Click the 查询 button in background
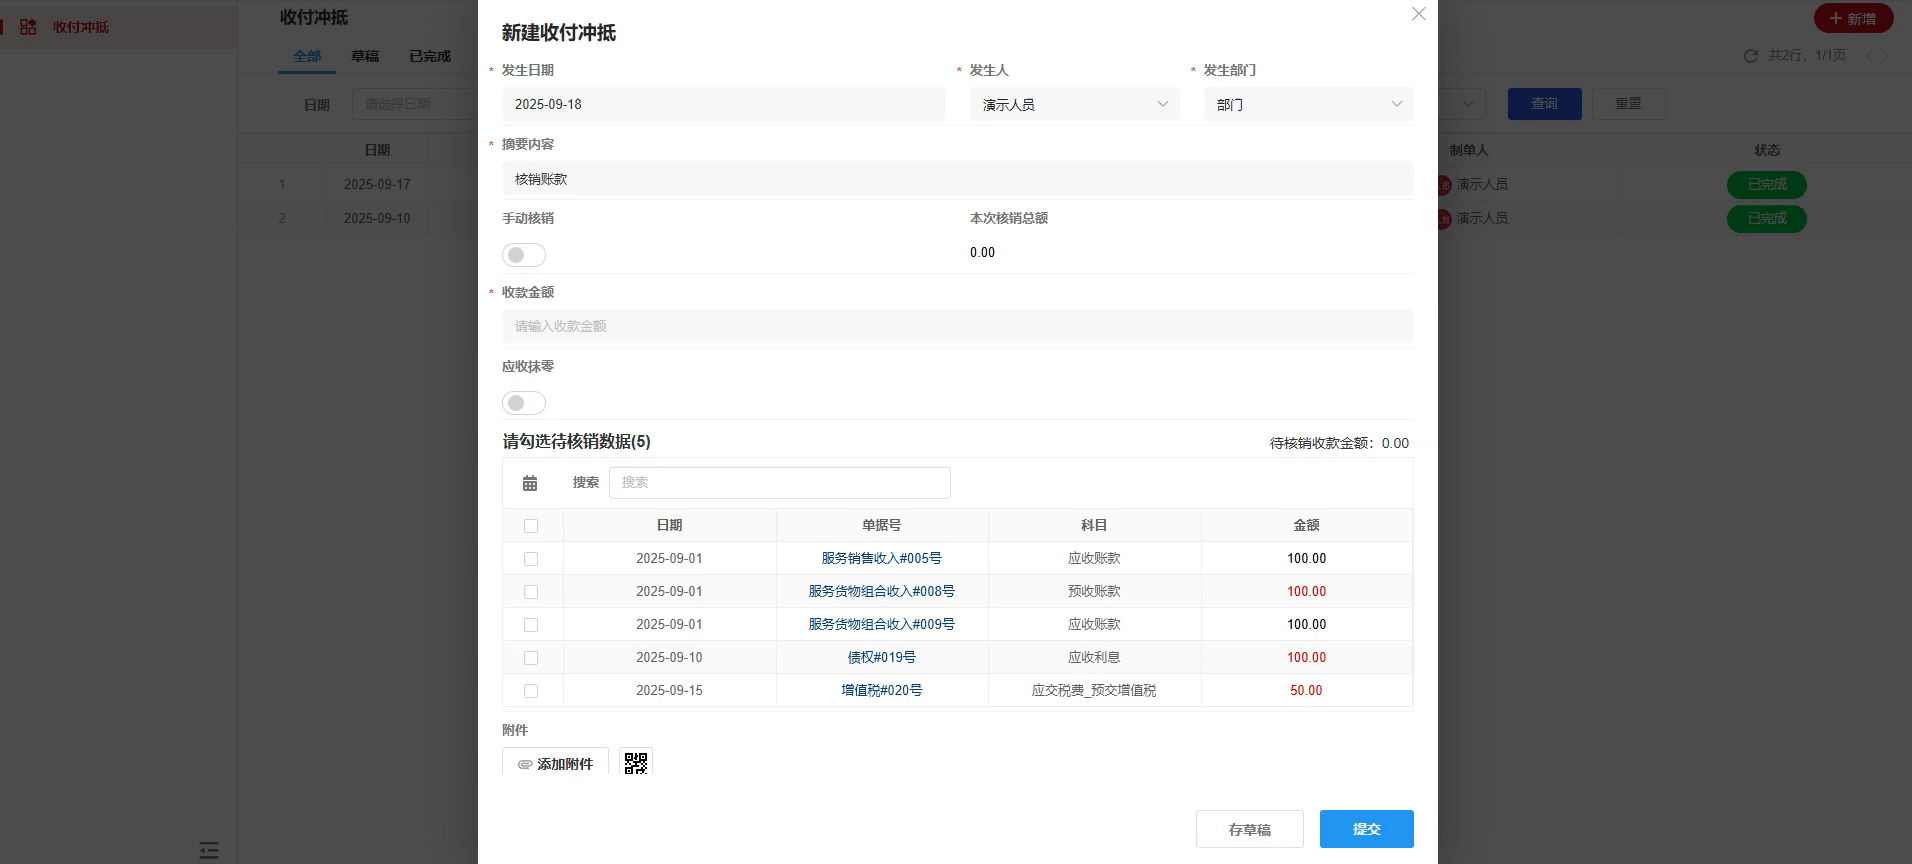 tap(1544, 104)
